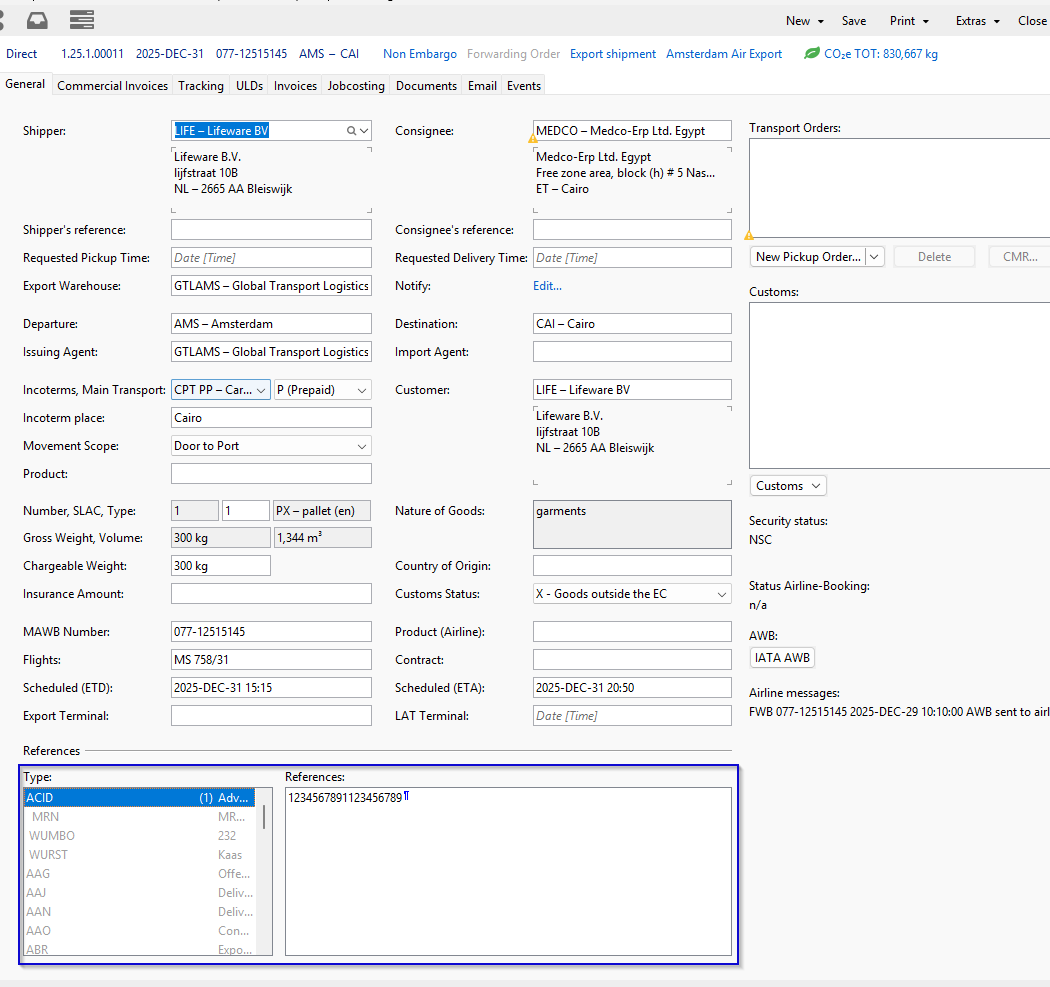Click the Notify Edit... link
The width and height of the screenshot is (1050, 987).
click(547, 286)
